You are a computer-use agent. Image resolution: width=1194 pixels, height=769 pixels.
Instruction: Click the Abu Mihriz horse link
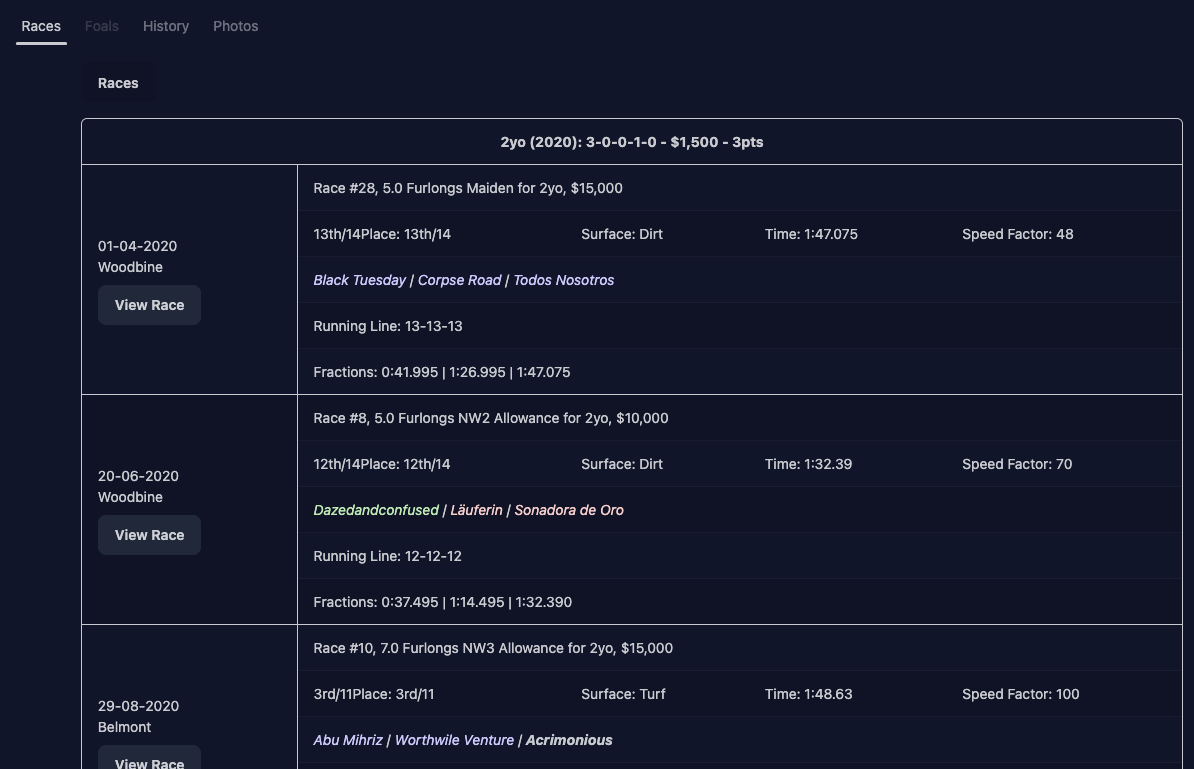point(348,740)
